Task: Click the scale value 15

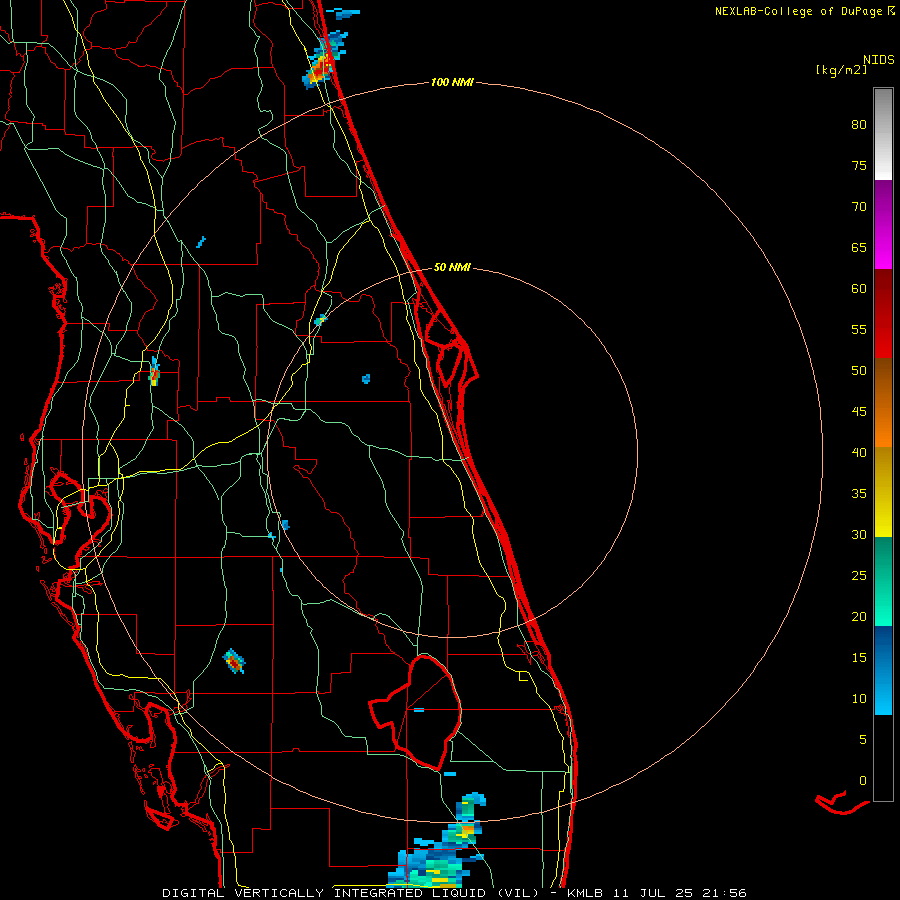Action: pyautogui.click(x=859, y=658)
